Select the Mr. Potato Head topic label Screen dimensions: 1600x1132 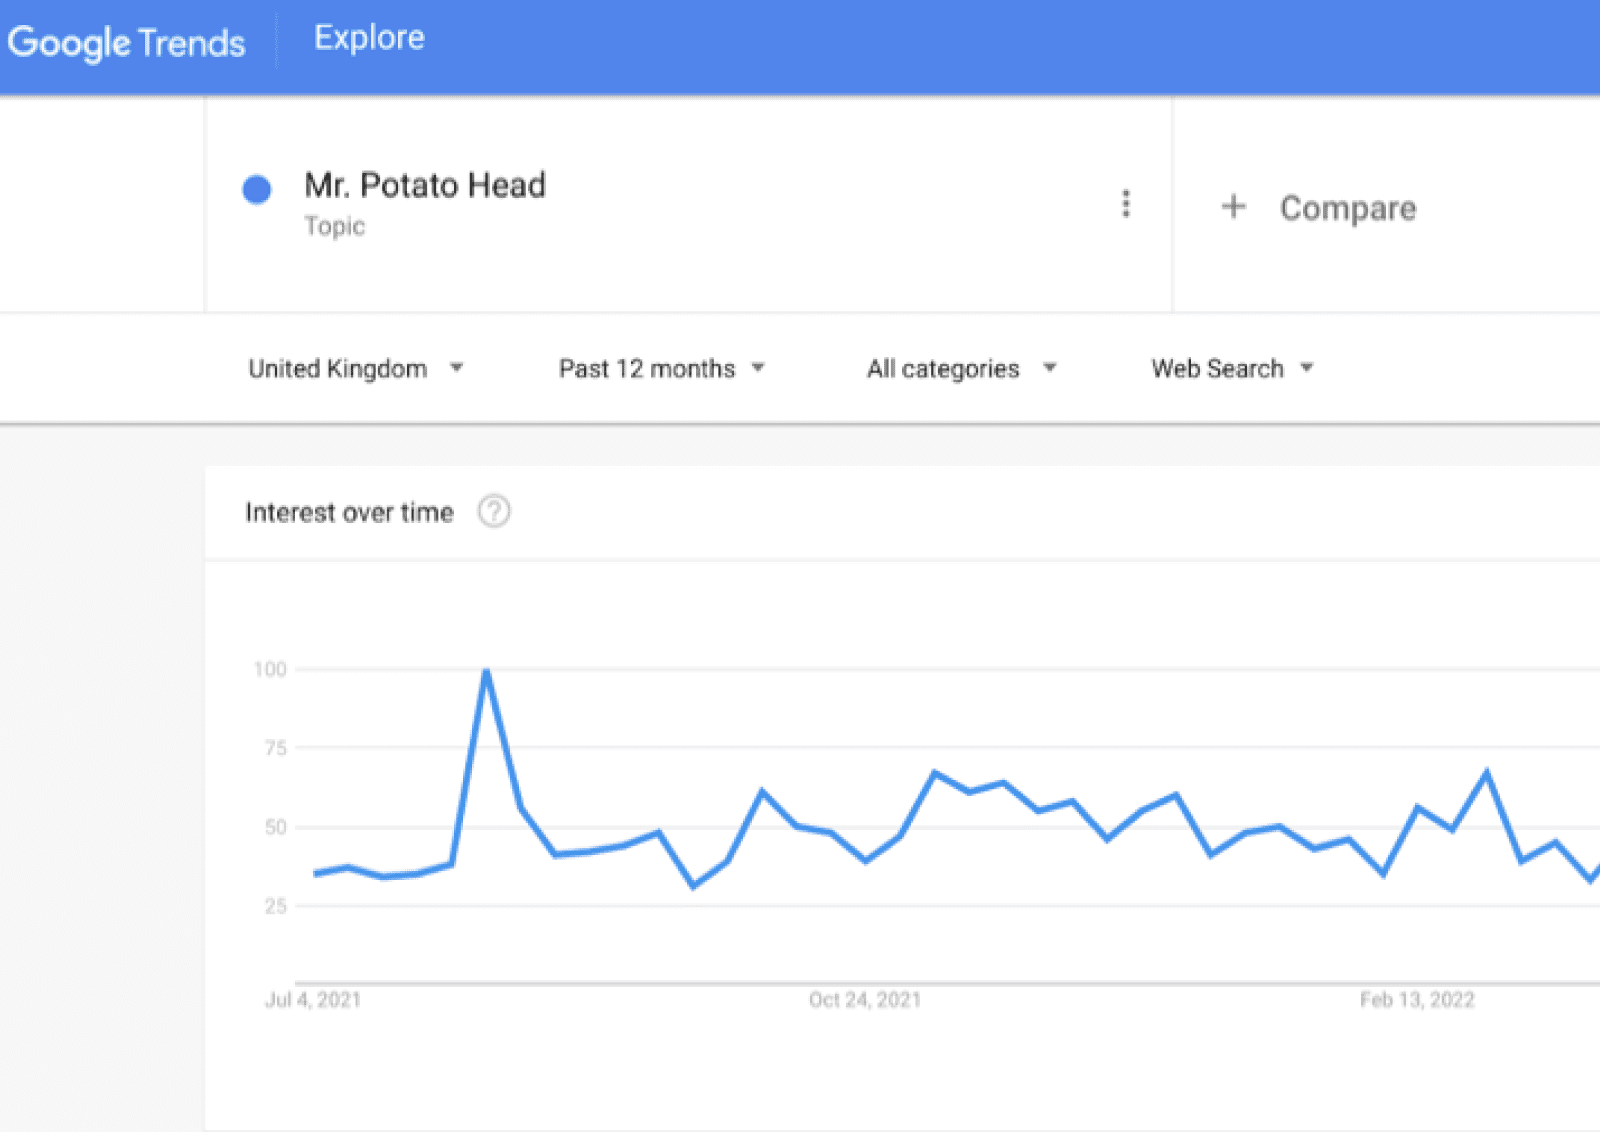point(425,185)
